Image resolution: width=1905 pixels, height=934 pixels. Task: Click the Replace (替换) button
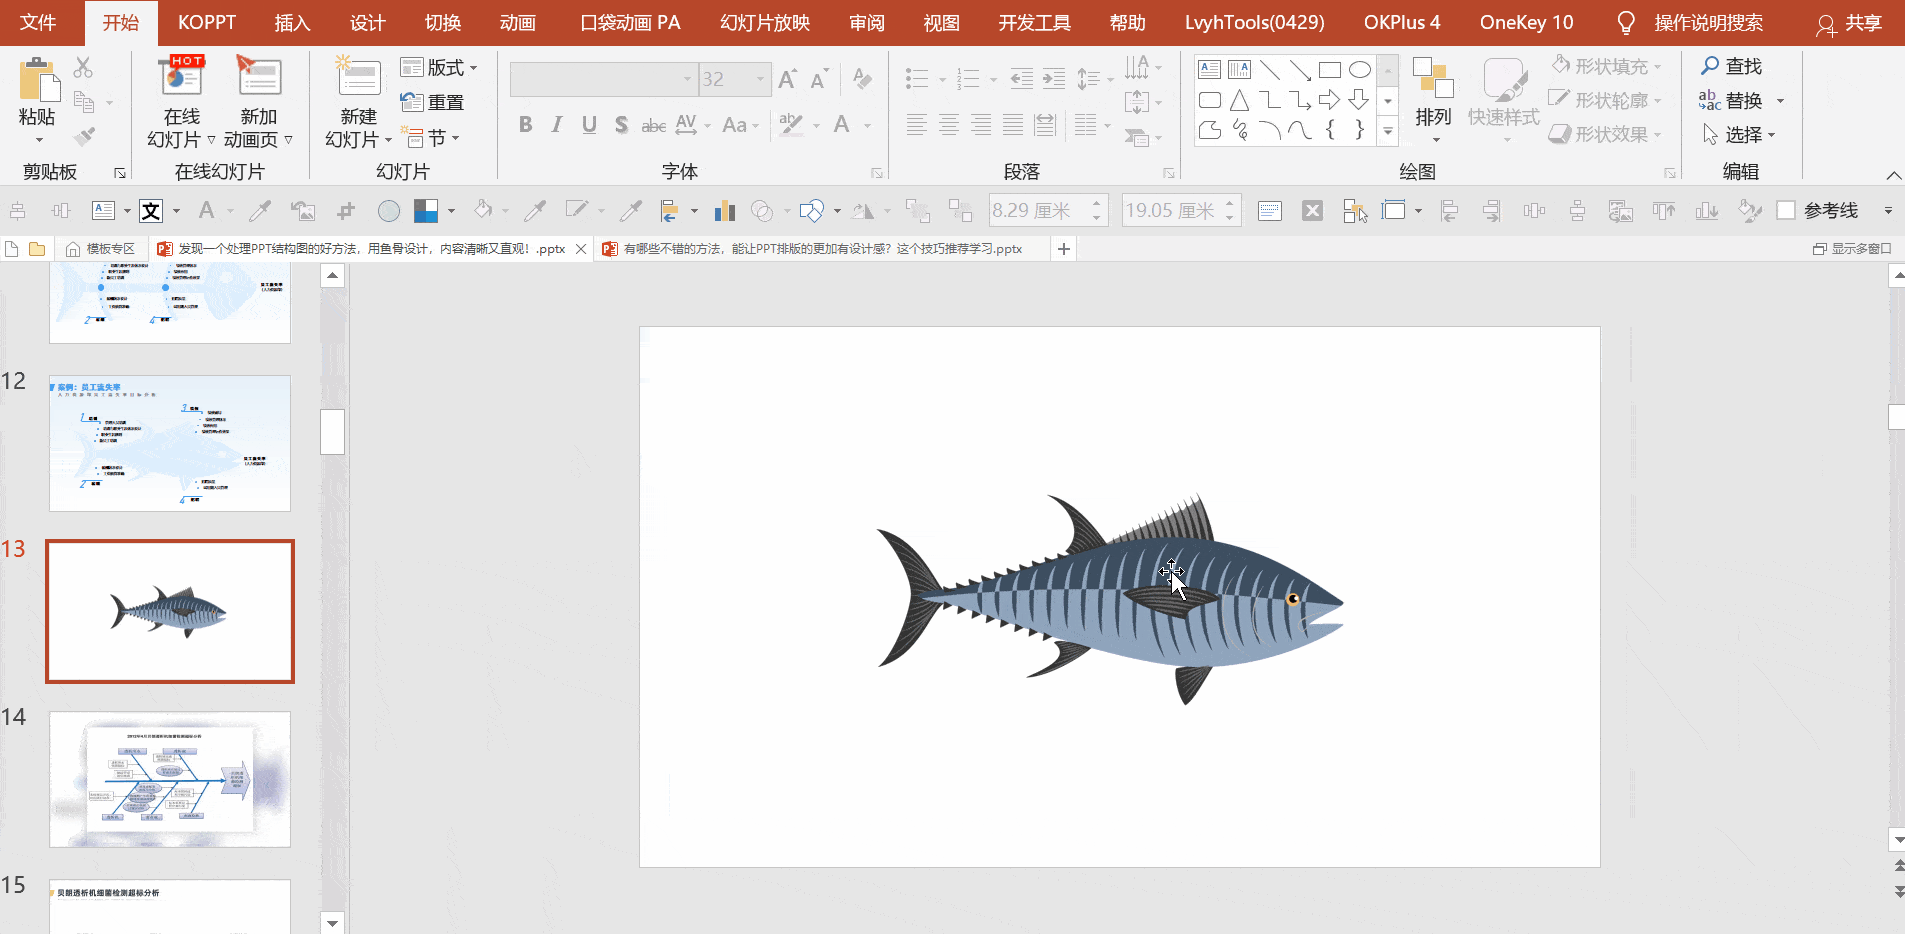coord(1741,100)
